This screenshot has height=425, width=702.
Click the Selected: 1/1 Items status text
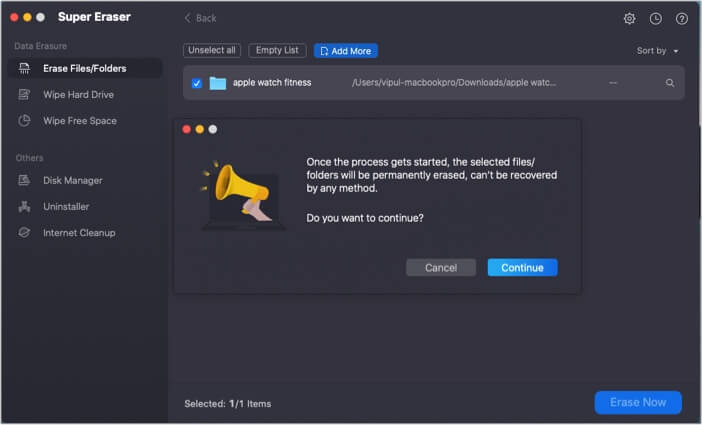(227, 404)
